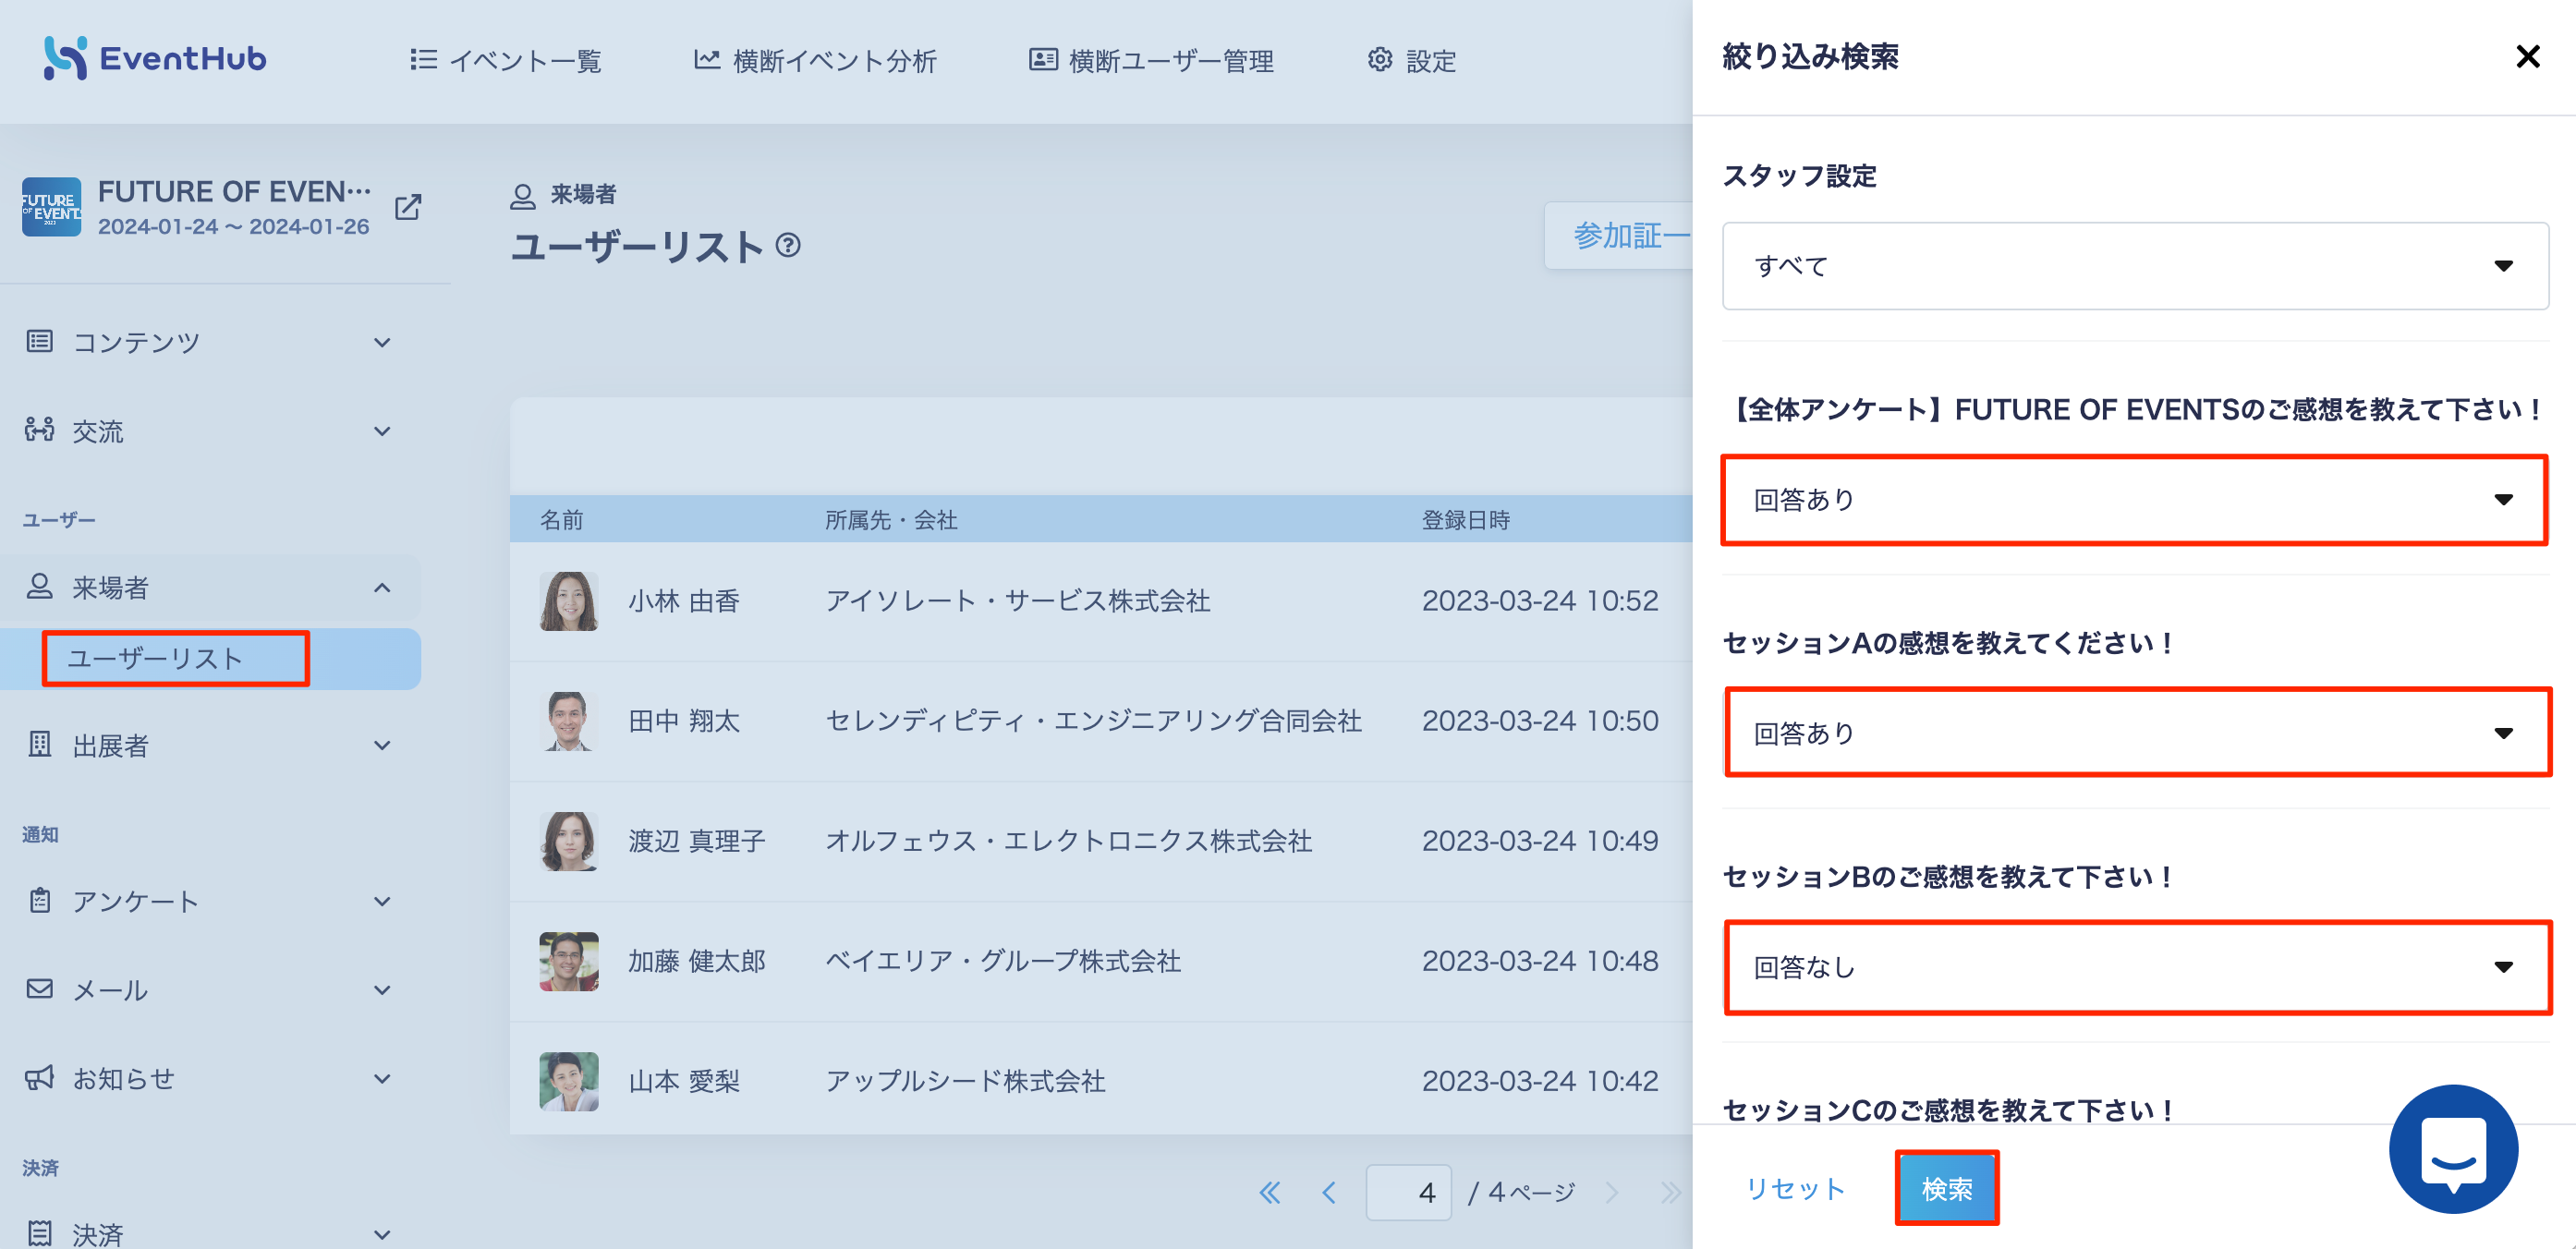Expand the お知らせ sidebar section

point(209,1078)
